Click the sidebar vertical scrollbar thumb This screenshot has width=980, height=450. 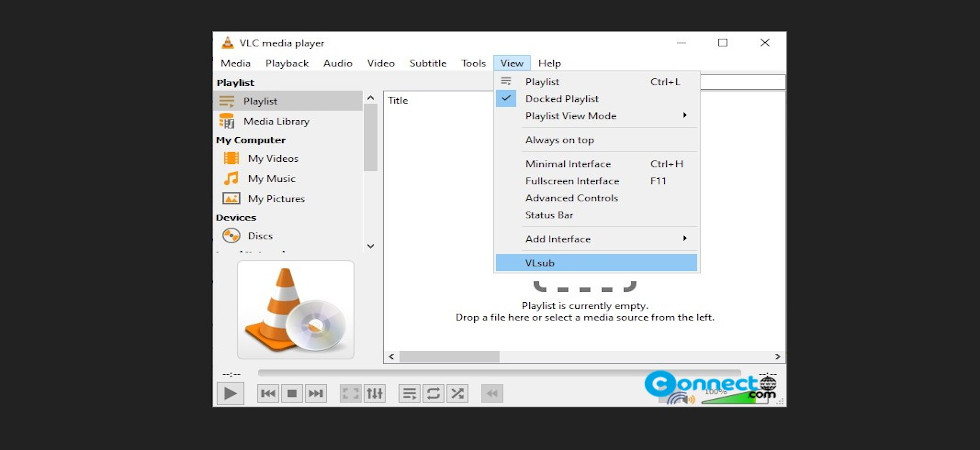point(371,138)
